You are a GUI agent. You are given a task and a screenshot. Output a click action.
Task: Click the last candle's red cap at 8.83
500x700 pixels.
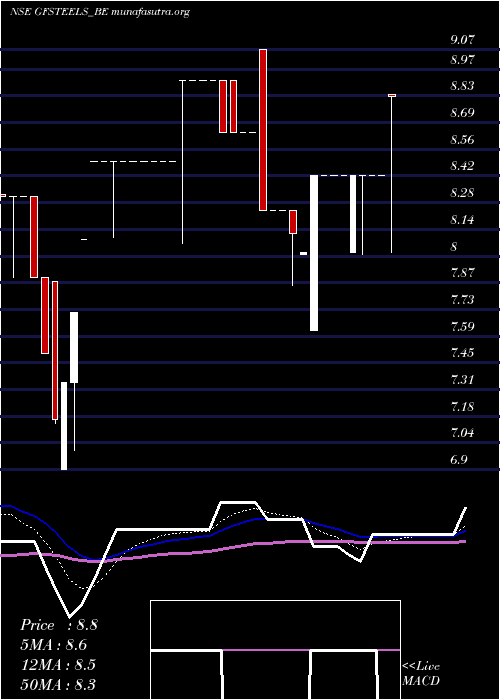point(392,95)
